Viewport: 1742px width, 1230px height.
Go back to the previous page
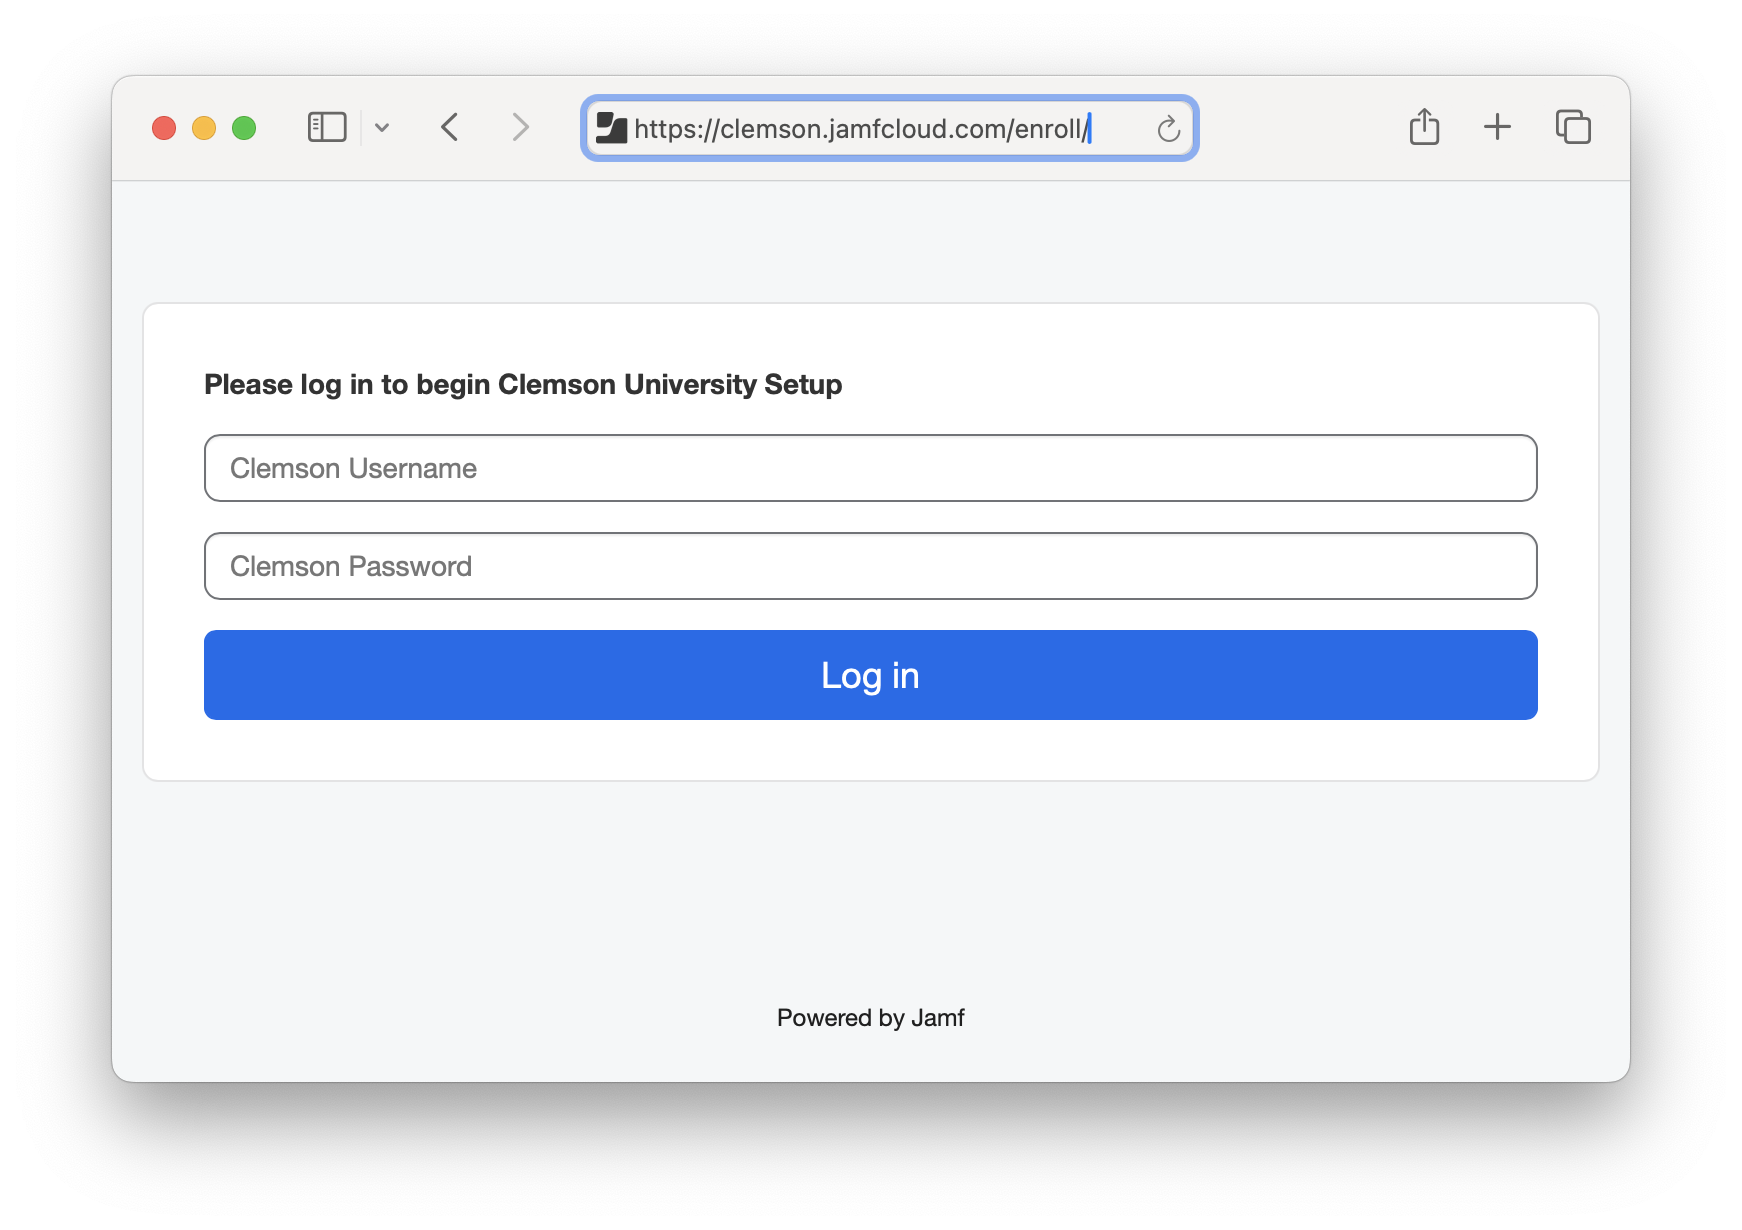tap(450, 127)
